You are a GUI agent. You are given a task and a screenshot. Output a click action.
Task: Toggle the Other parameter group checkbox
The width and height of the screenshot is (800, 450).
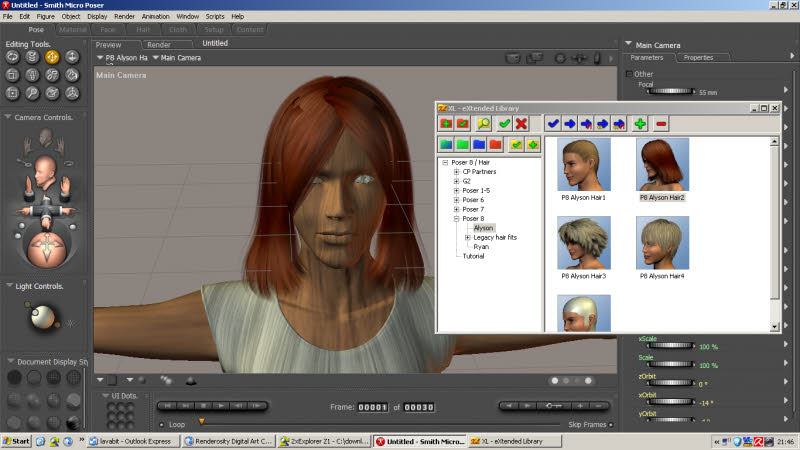[629, 74]
